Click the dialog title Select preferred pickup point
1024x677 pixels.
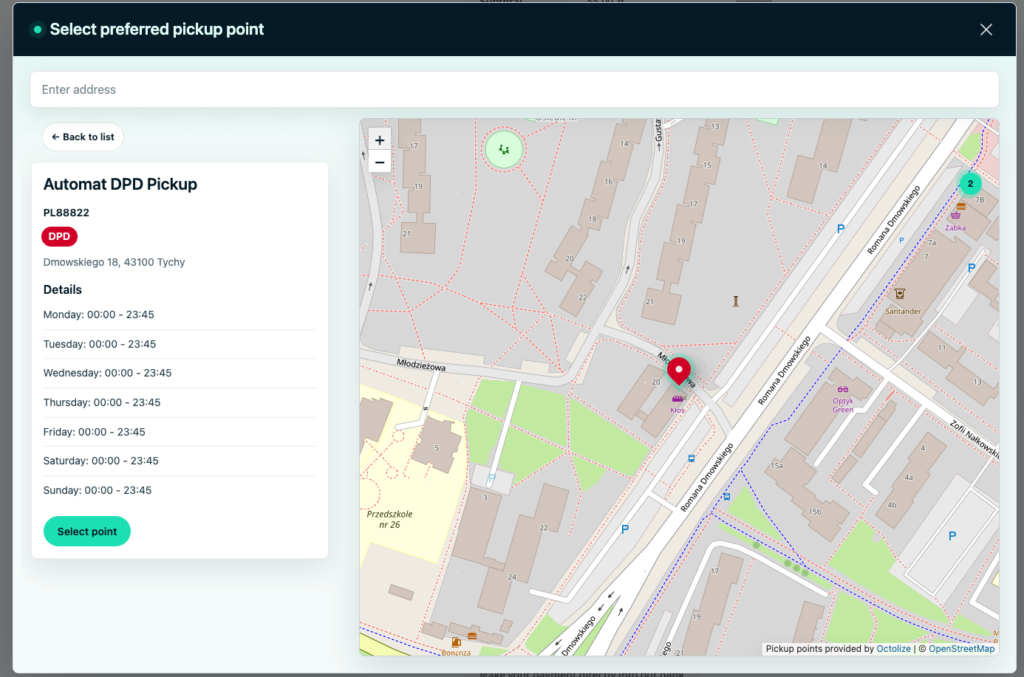157,29
